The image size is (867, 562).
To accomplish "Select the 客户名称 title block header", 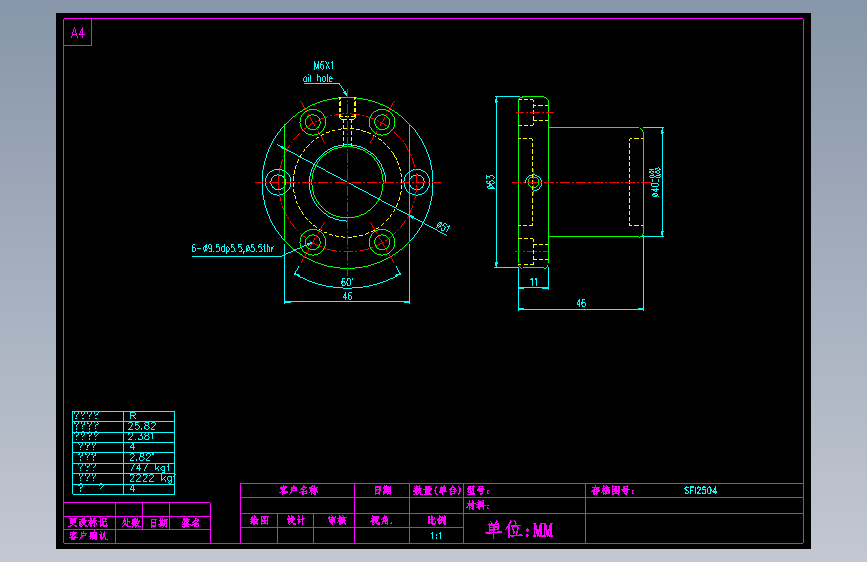I will (x=299, y=490).
